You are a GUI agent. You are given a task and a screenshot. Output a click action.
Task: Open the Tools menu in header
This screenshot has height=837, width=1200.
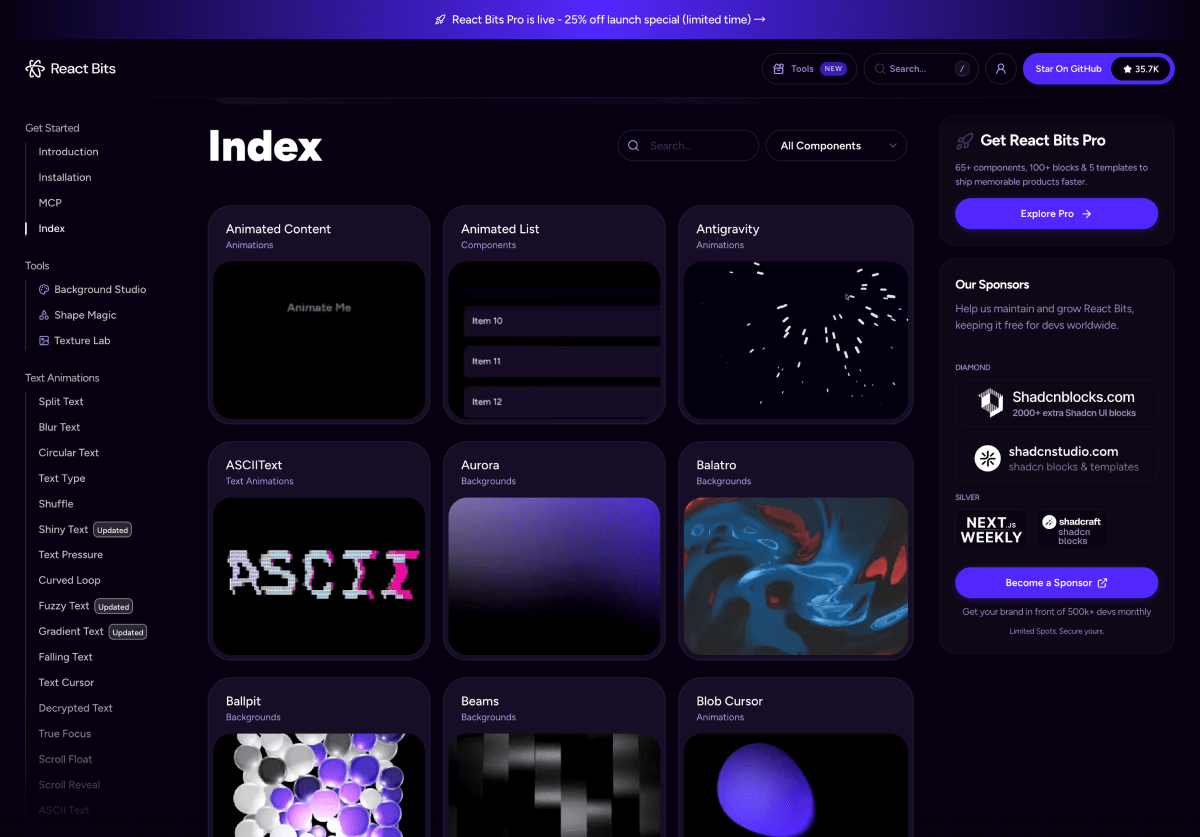[x=809, y=69]
